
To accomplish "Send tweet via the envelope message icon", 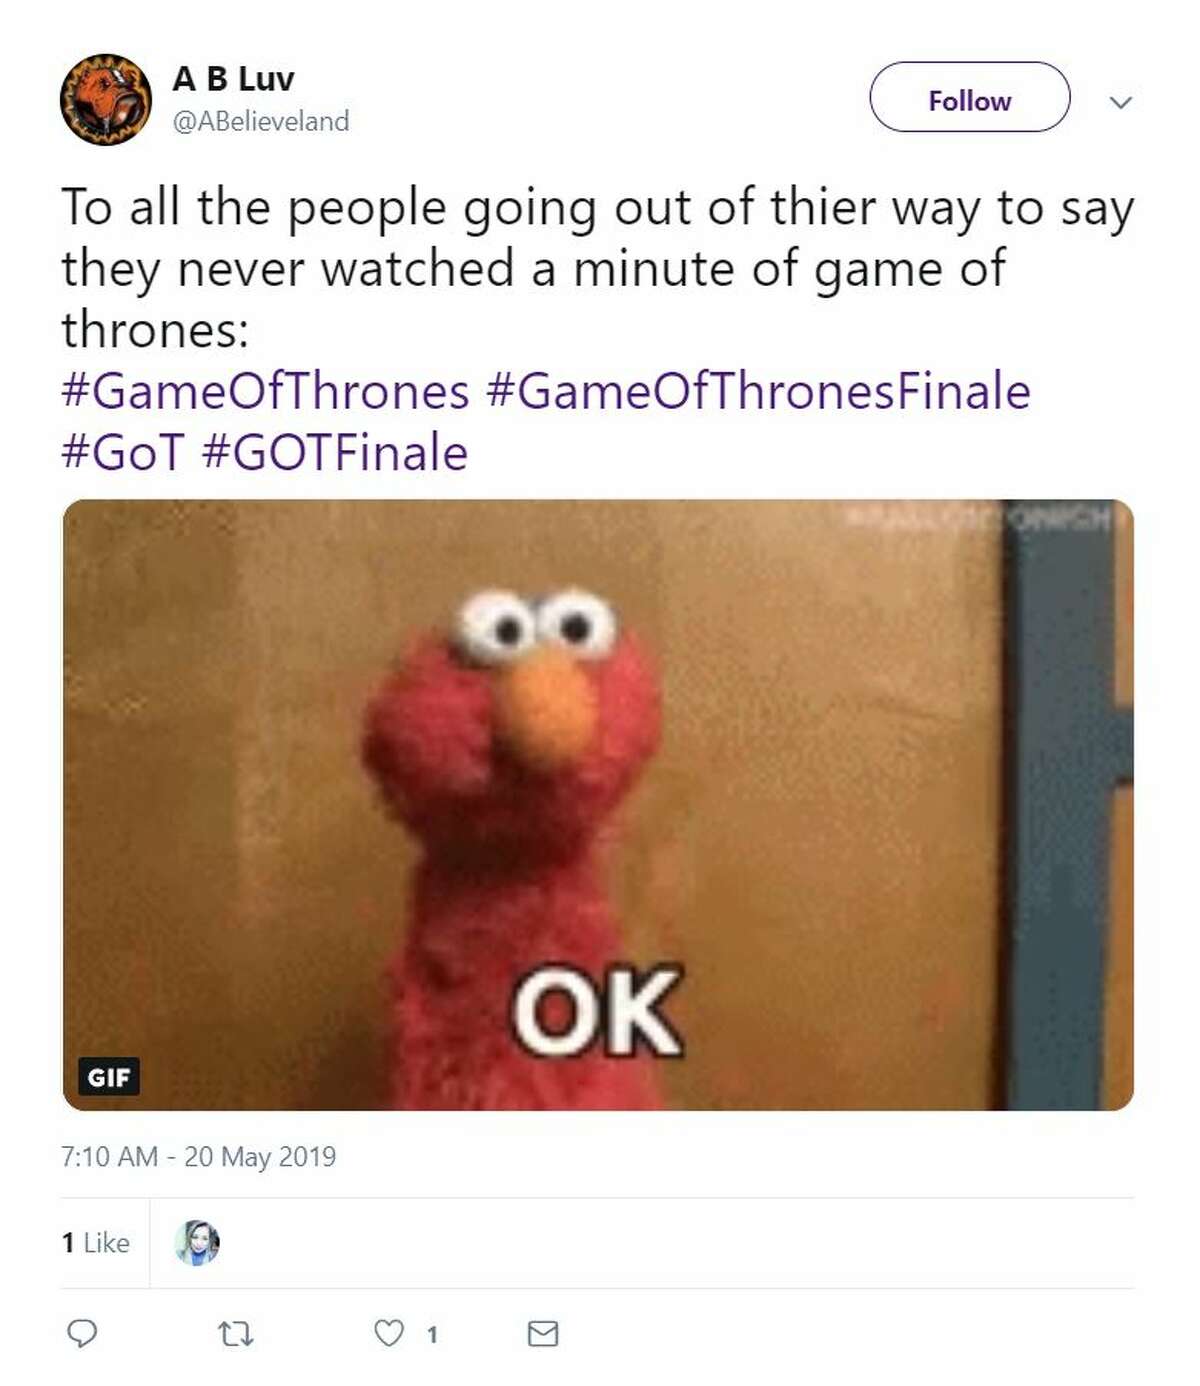I will coord(542,1333).
